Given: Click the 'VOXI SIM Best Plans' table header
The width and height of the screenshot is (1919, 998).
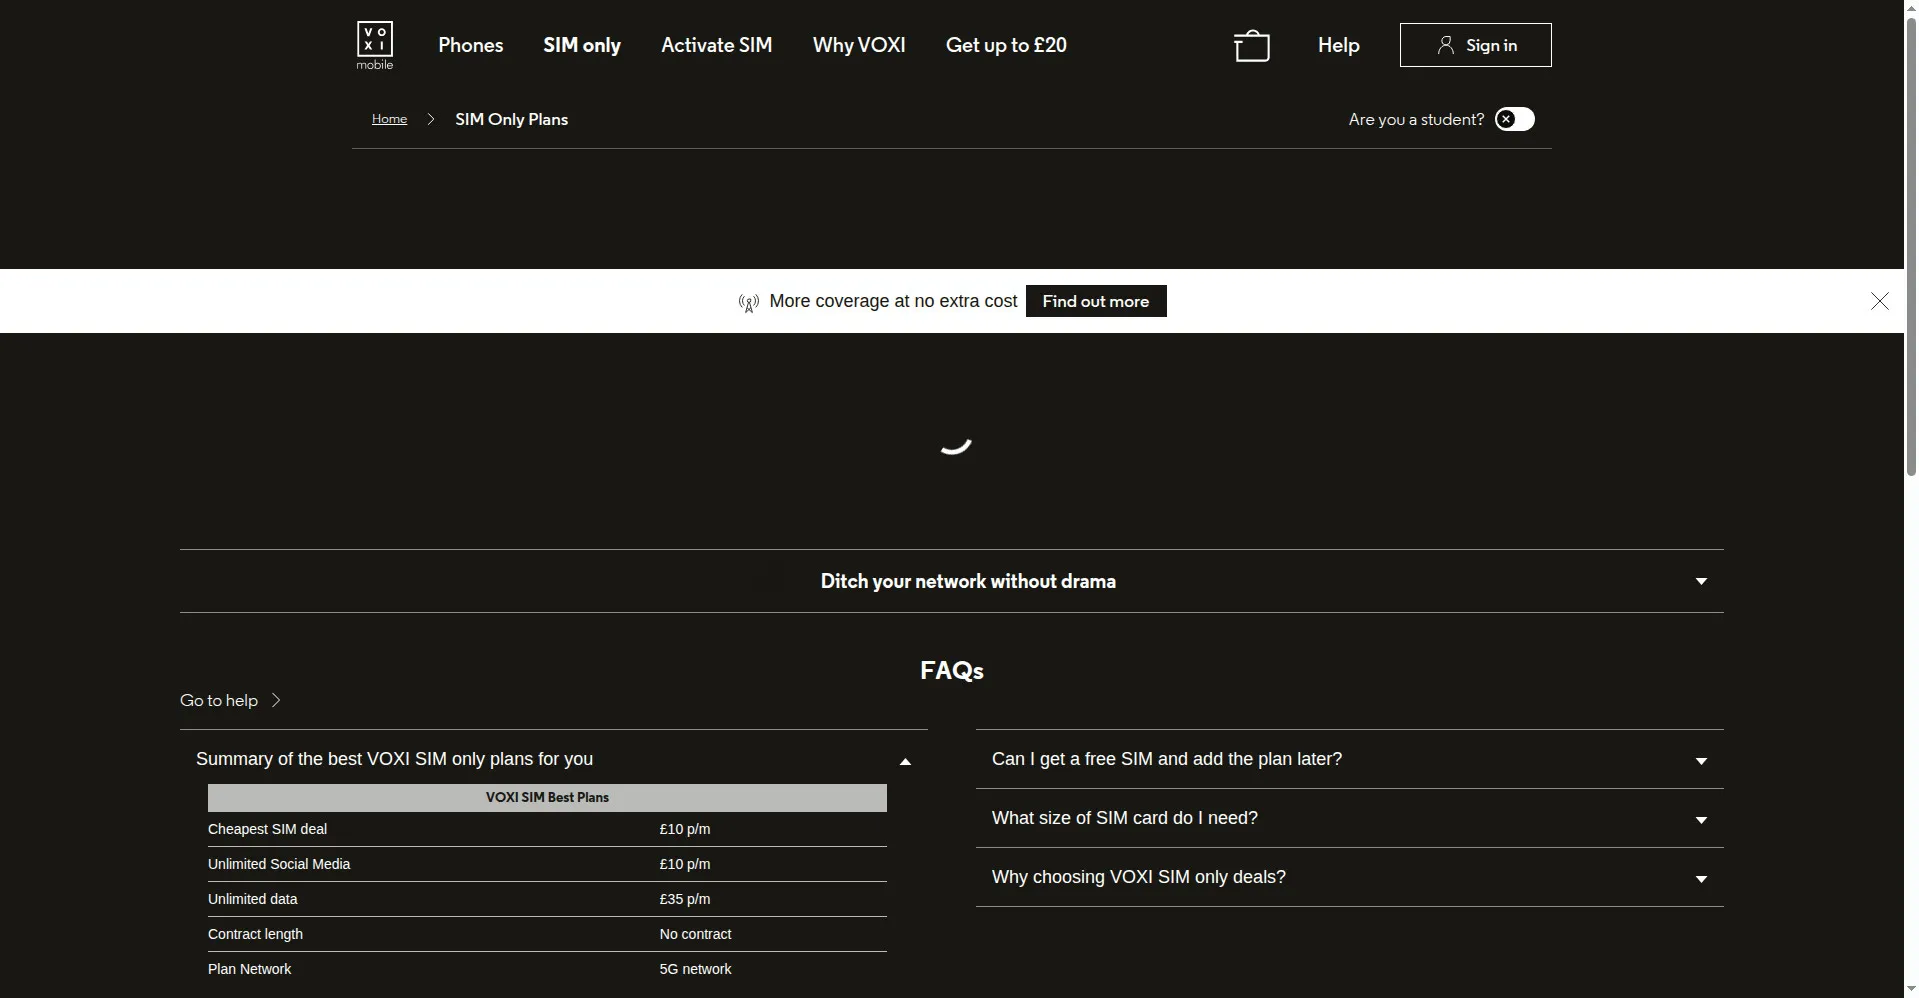Looking at the screenshot, I should (547, 797).
